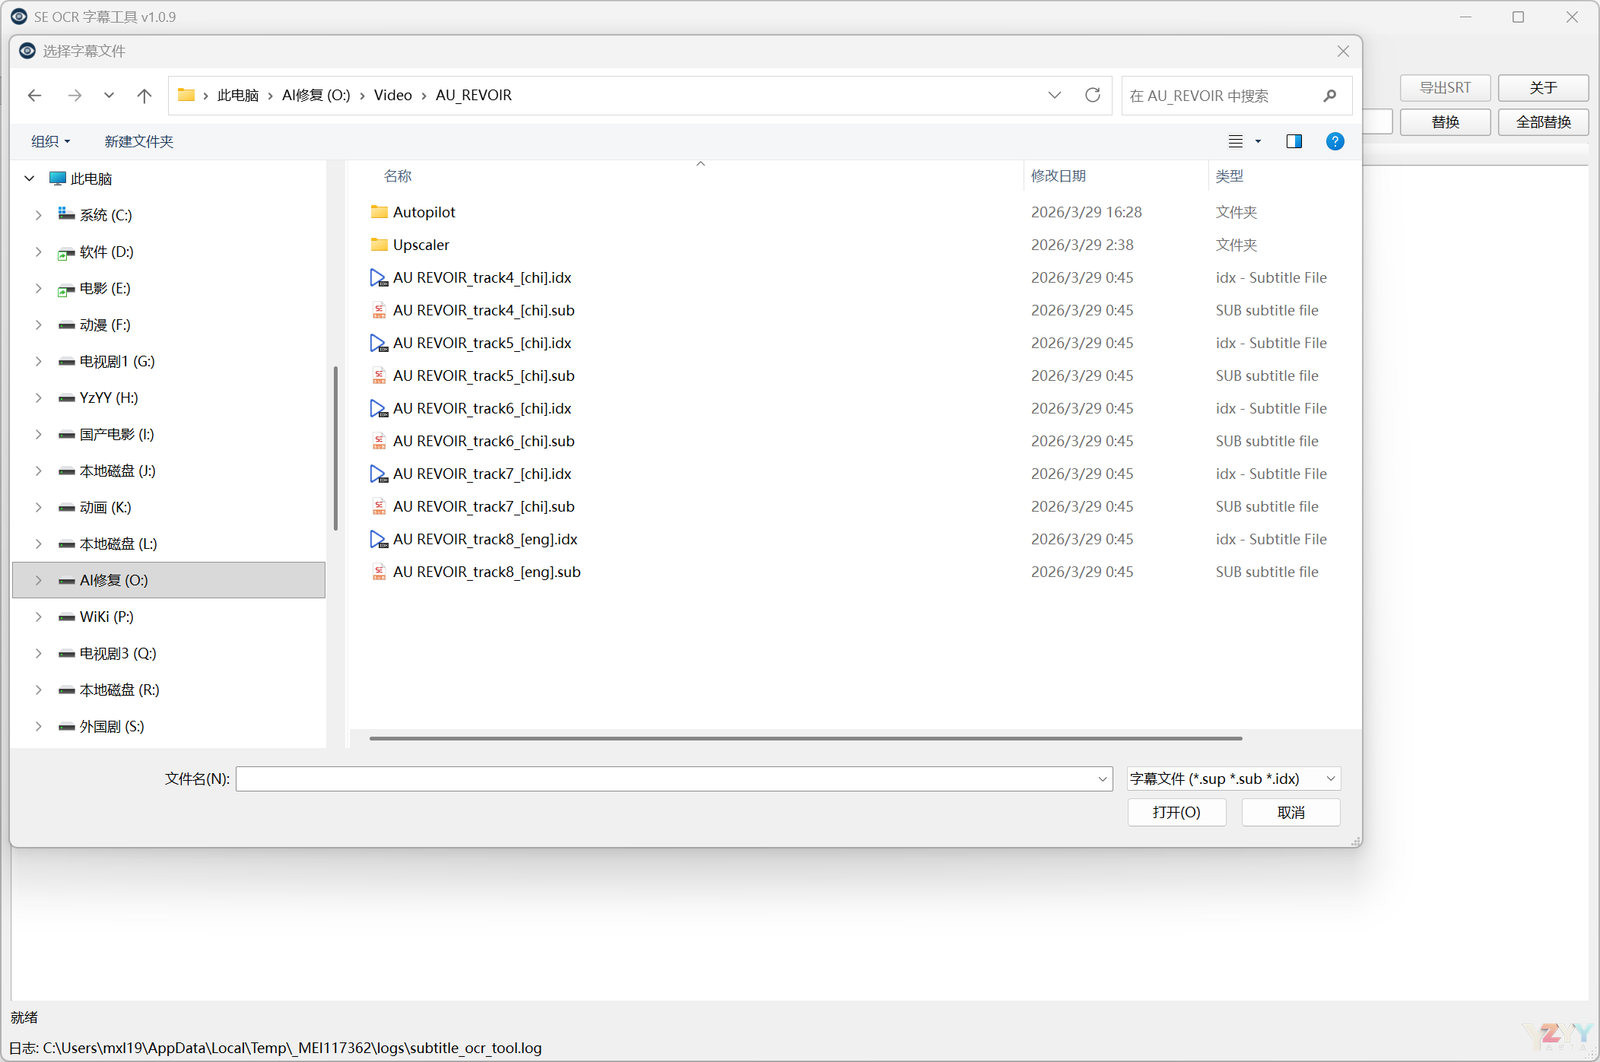Click the 此电脑 breadcrumb segment
This screenshot has width=1600, height=1062.
[x=238, y=95]
